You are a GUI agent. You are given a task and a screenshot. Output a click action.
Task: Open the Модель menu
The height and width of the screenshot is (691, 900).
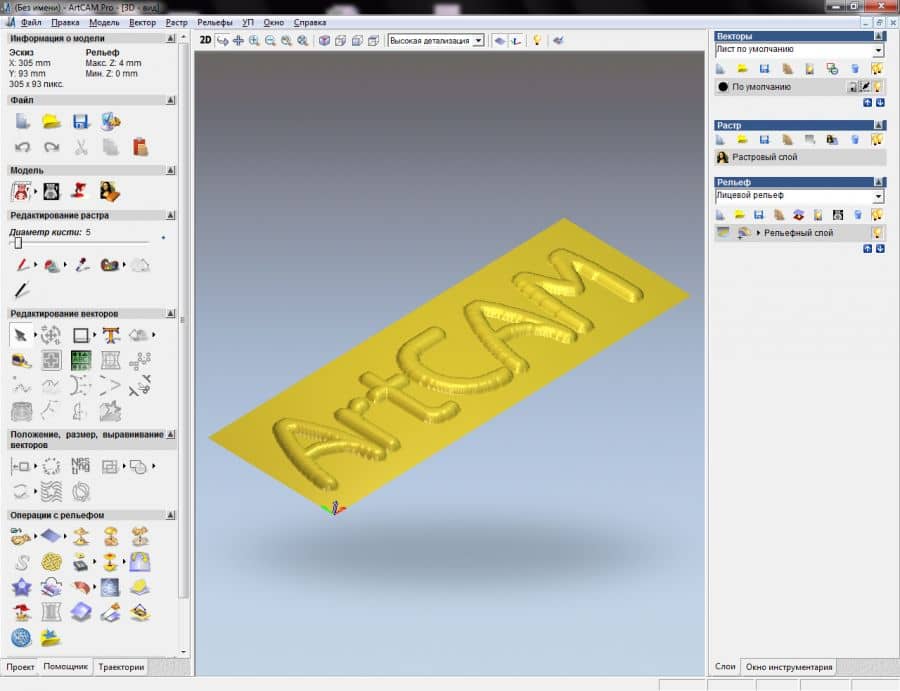(x=104, y=22)
